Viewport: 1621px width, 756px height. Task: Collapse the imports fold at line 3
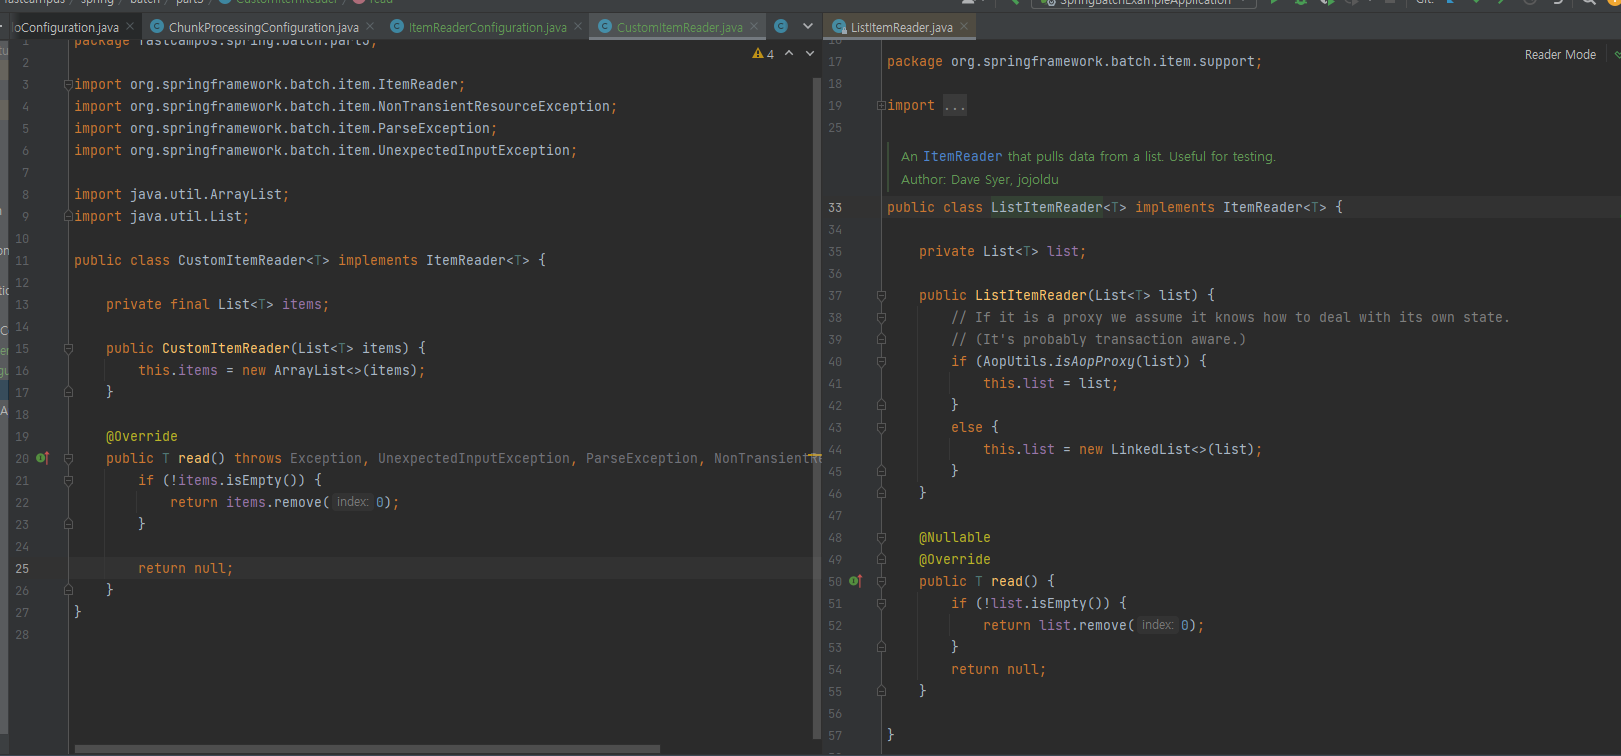pos(68,84)
